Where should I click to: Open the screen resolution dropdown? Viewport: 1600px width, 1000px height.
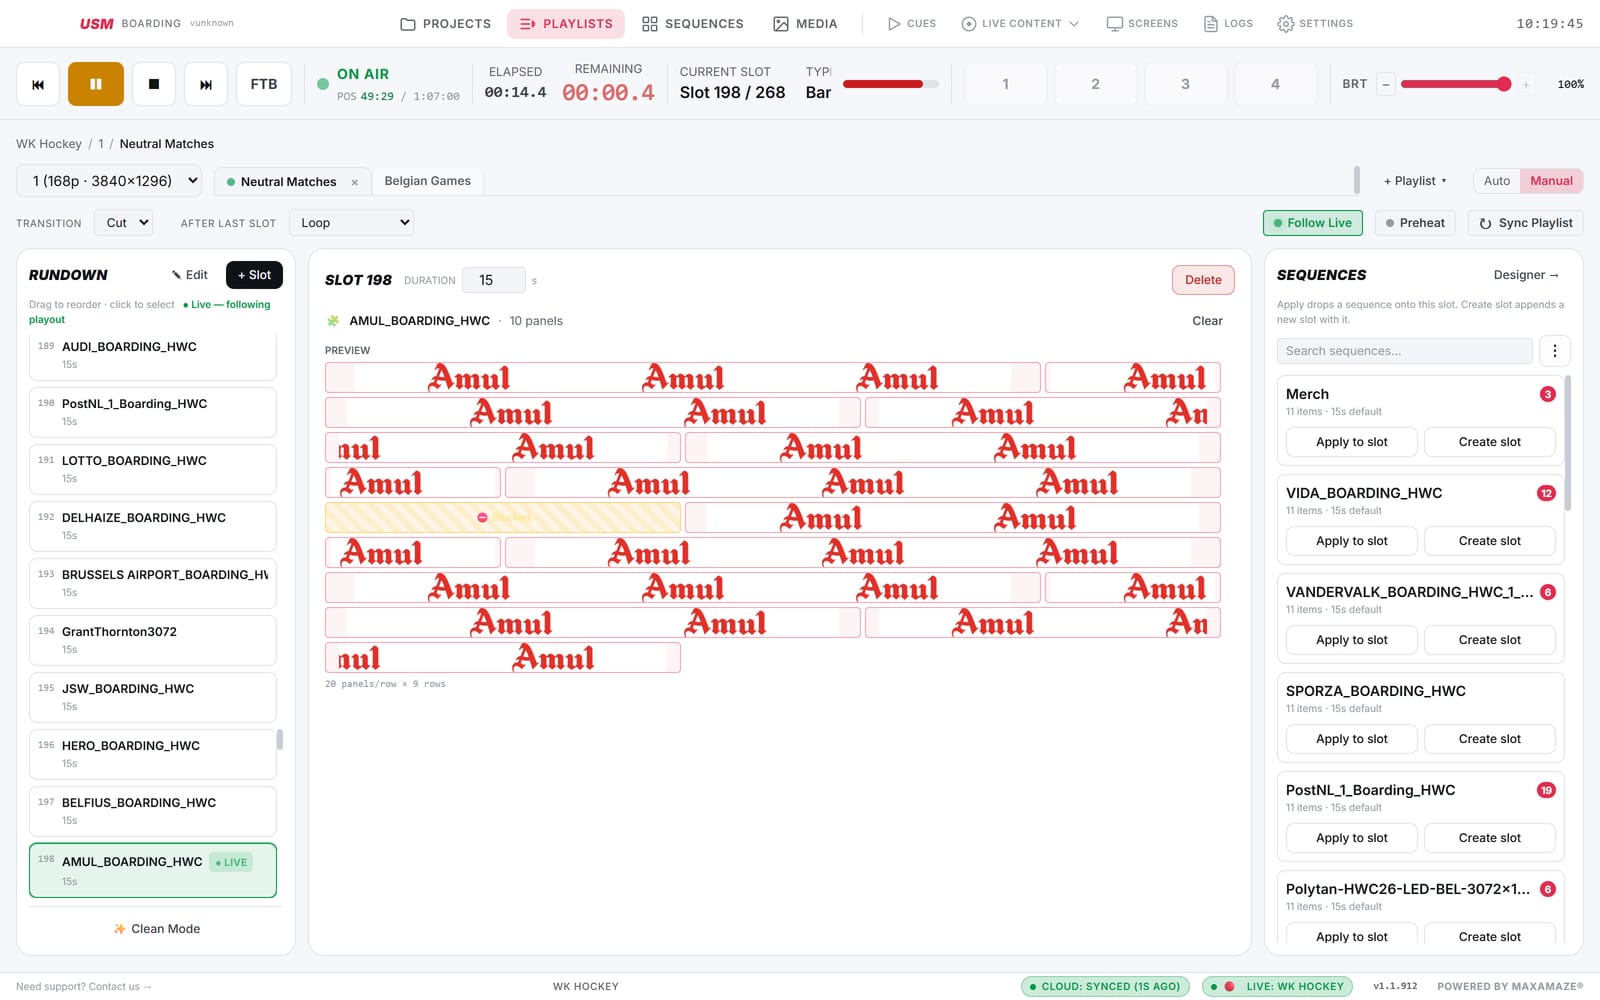tap(109, 181)
